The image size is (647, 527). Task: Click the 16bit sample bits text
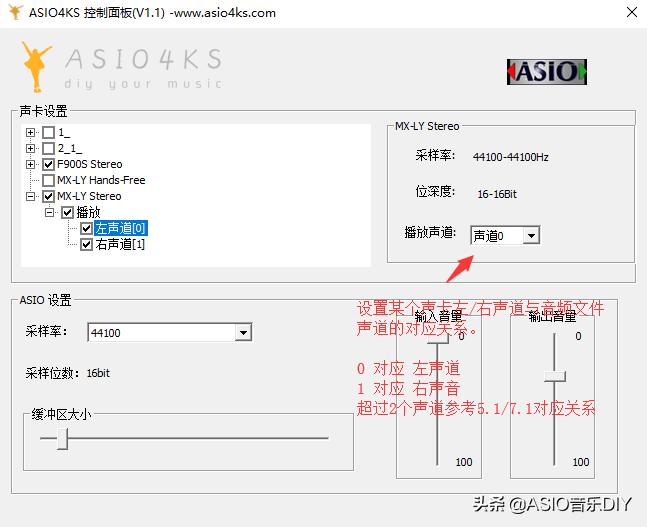[98, 373]
